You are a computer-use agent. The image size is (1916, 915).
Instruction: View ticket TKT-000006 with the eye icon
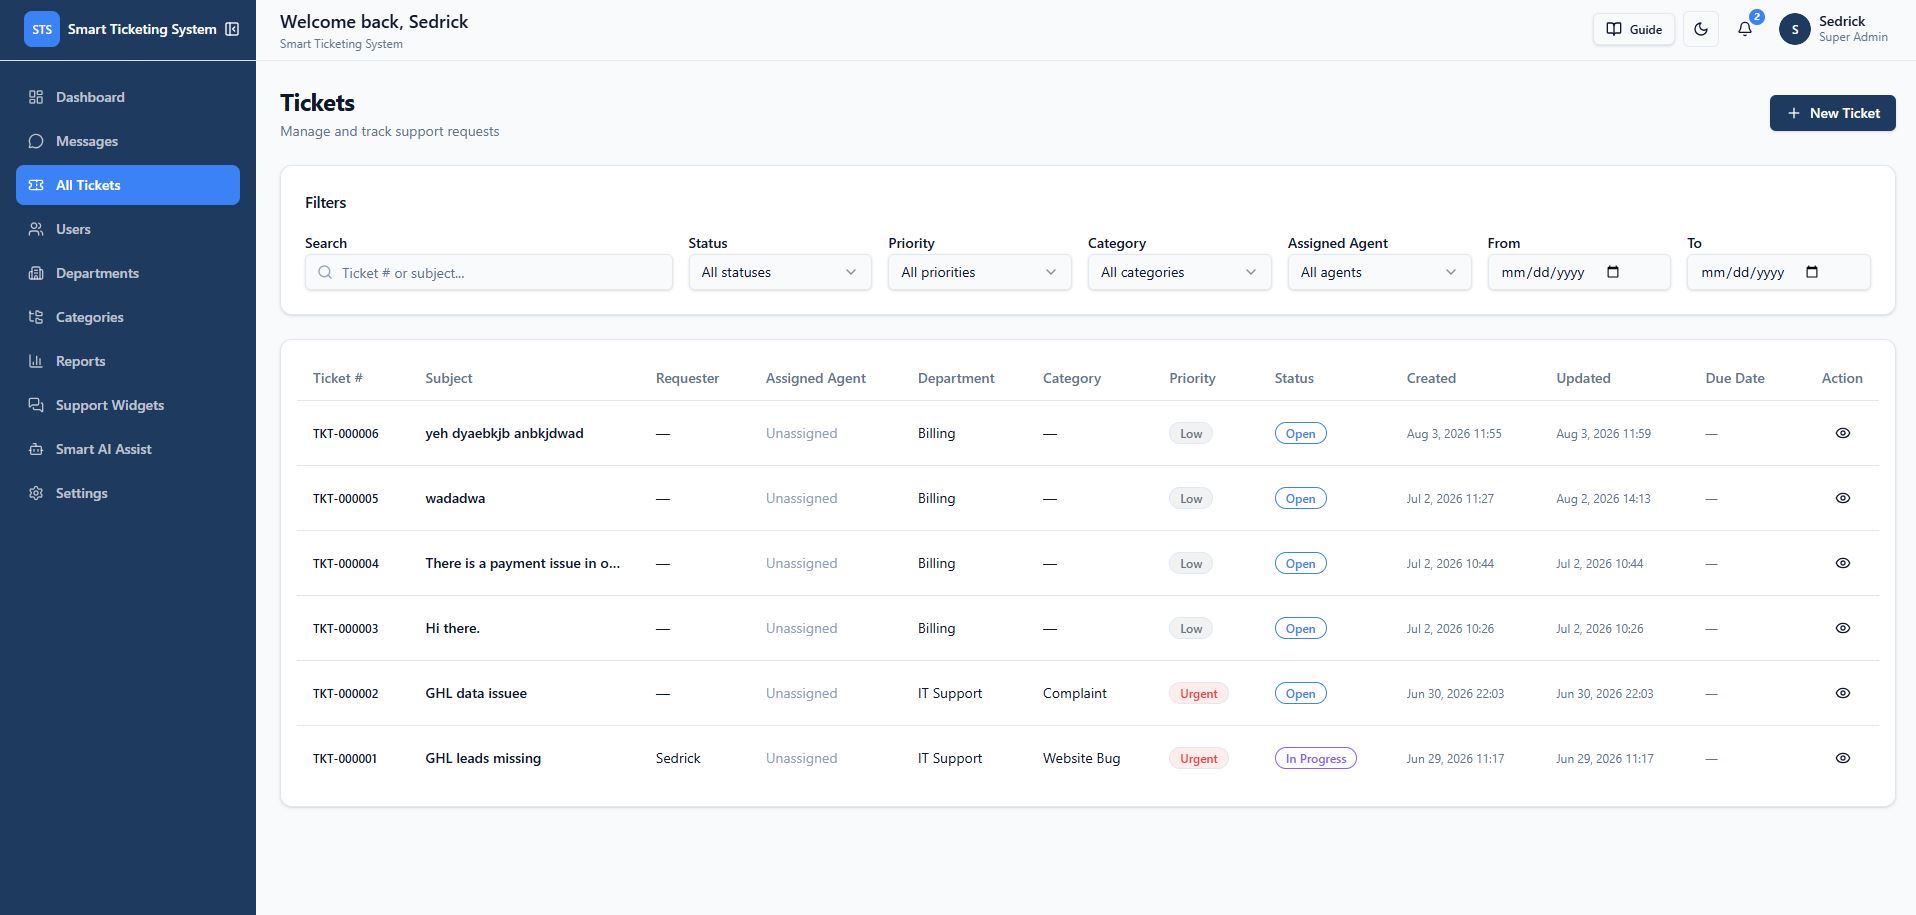(x=1843, y=433)
